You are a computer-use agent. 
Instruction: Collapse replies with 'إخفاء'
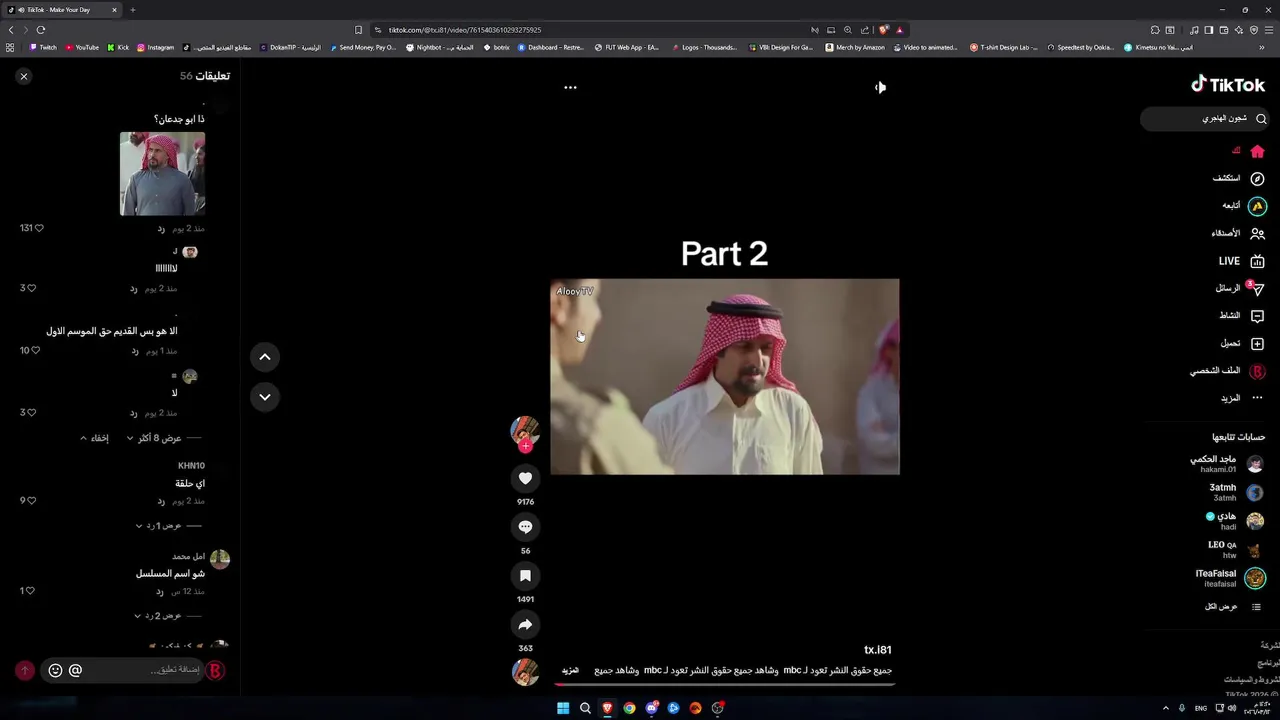[95, 438]
